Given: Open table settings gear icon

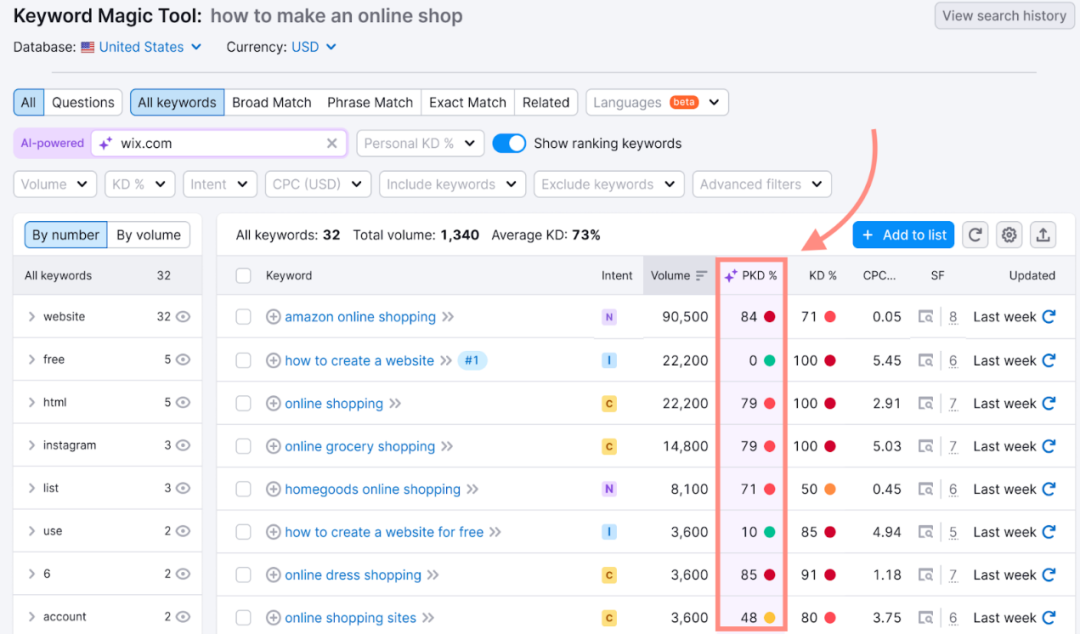Looking at the screenshot, I should 1009,235.
